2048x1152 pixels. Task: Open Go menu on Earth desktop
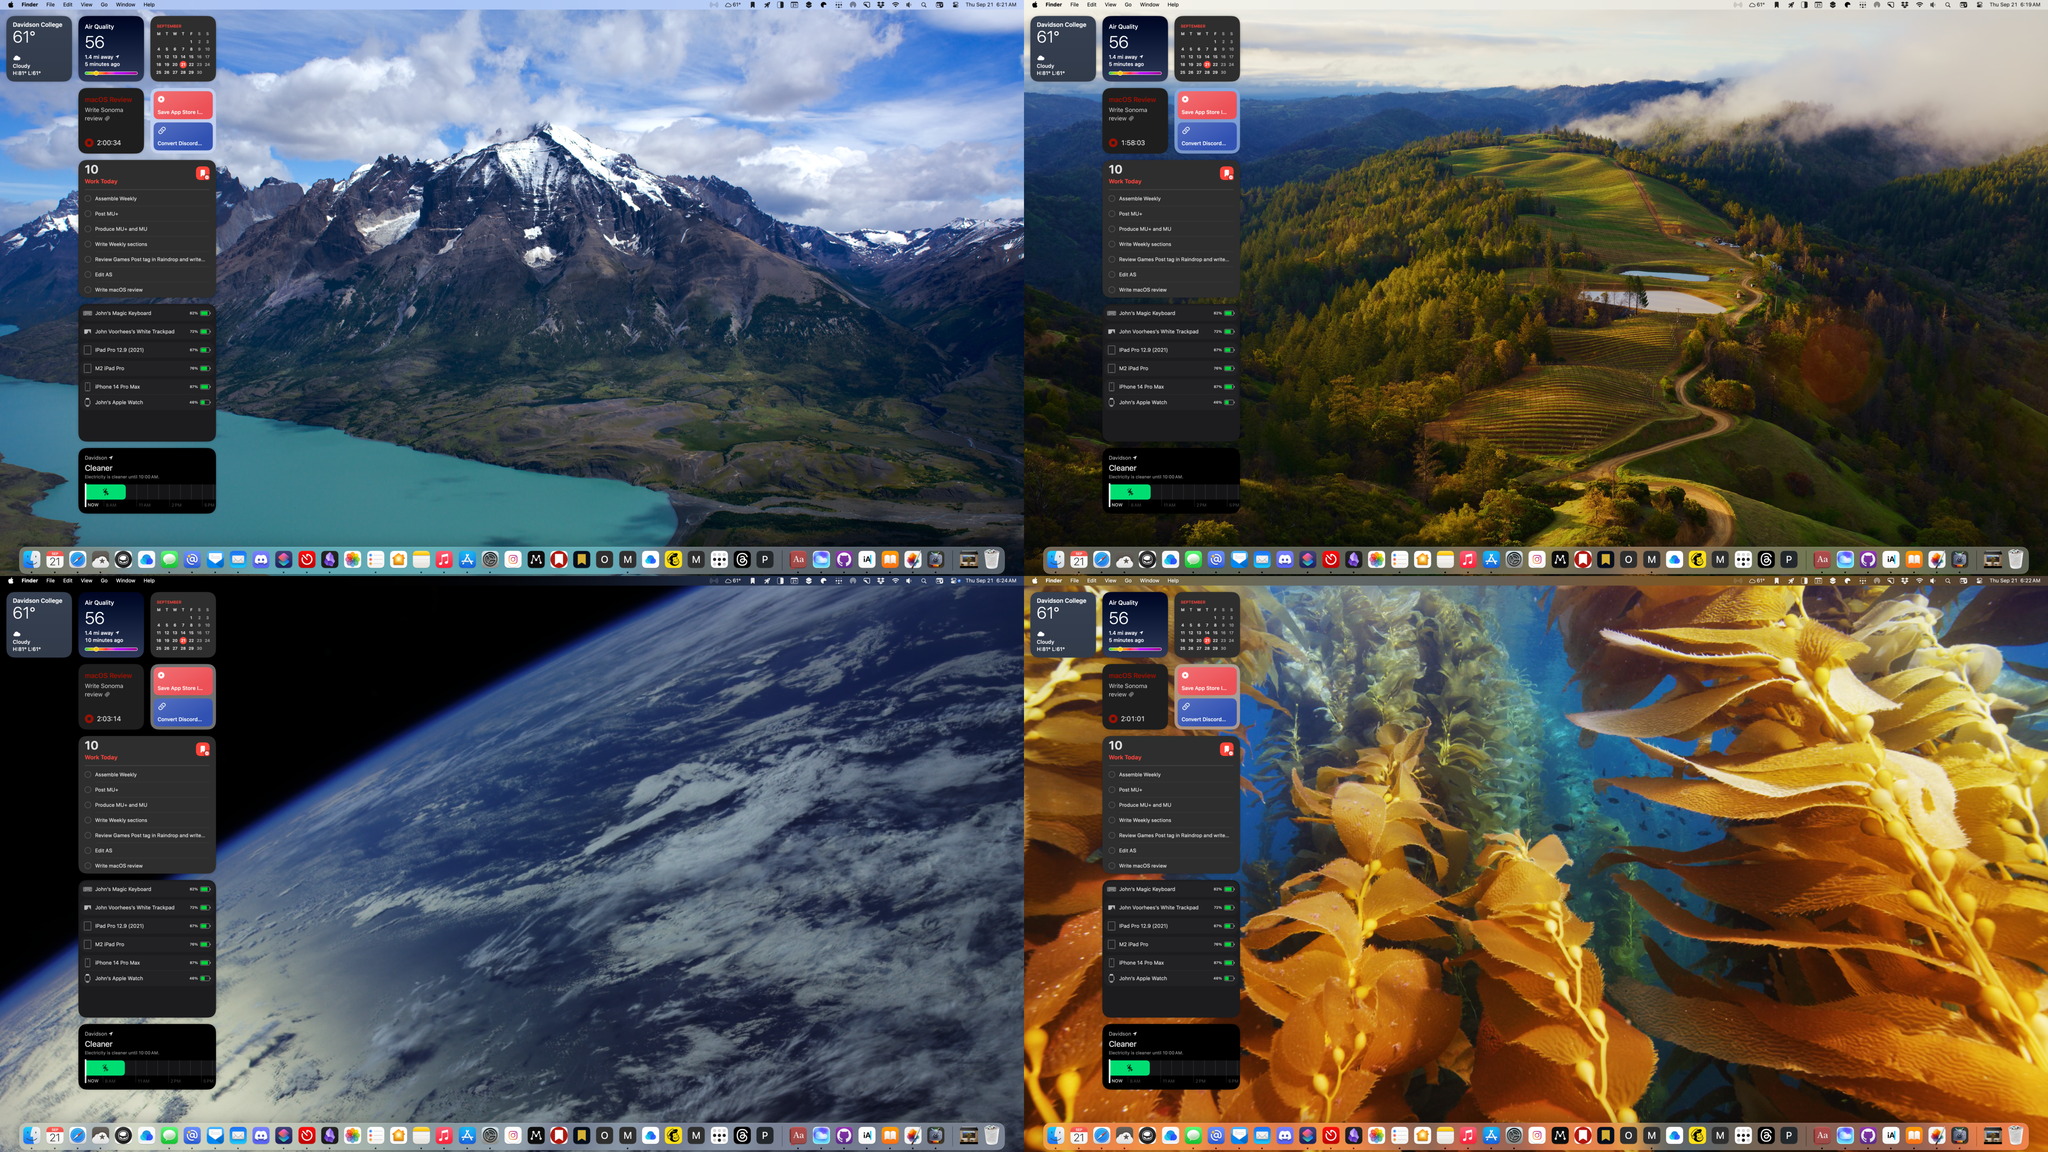[x=104, y=581]
